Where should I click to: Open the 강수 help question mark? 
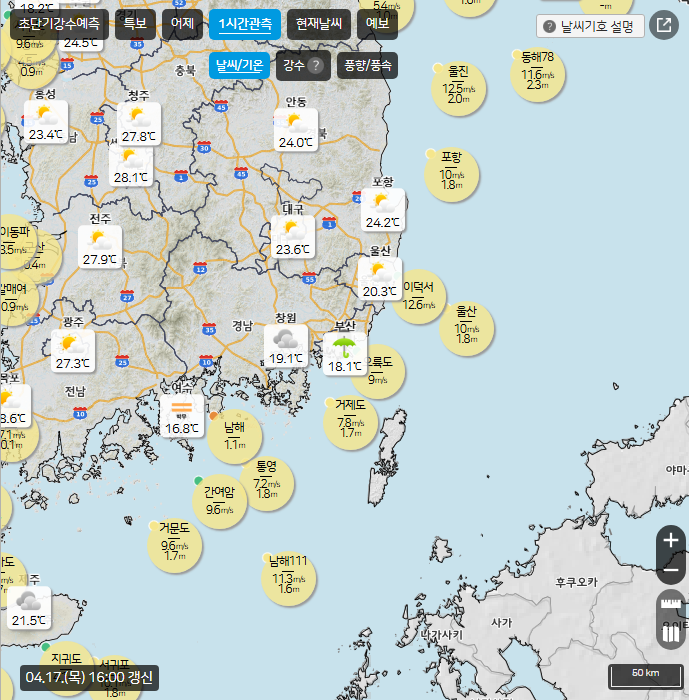click(315, 66)
